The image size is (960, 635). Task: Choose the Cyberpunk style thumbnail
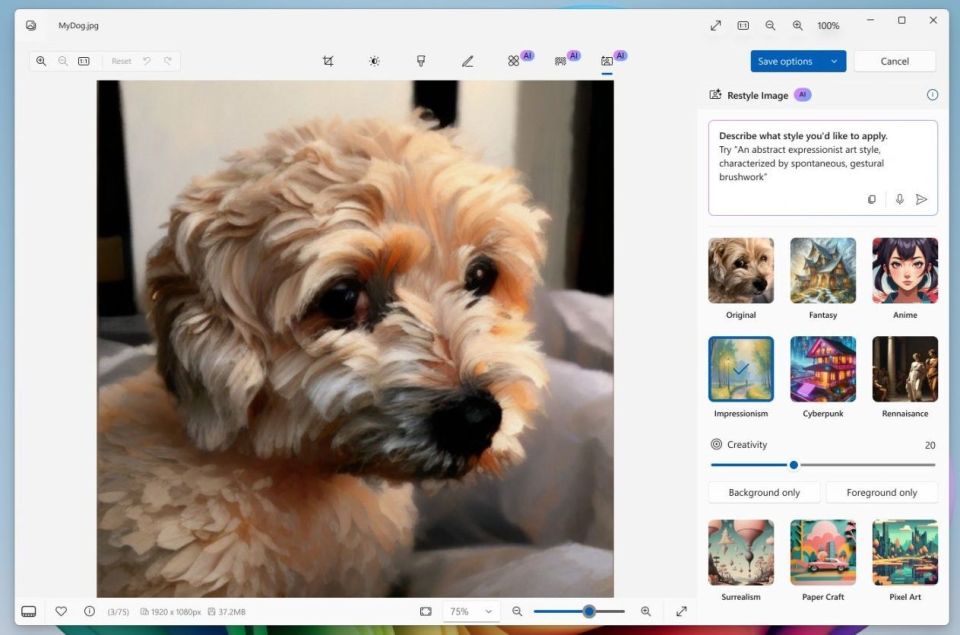pyautogui.click(x=823, y=369)
